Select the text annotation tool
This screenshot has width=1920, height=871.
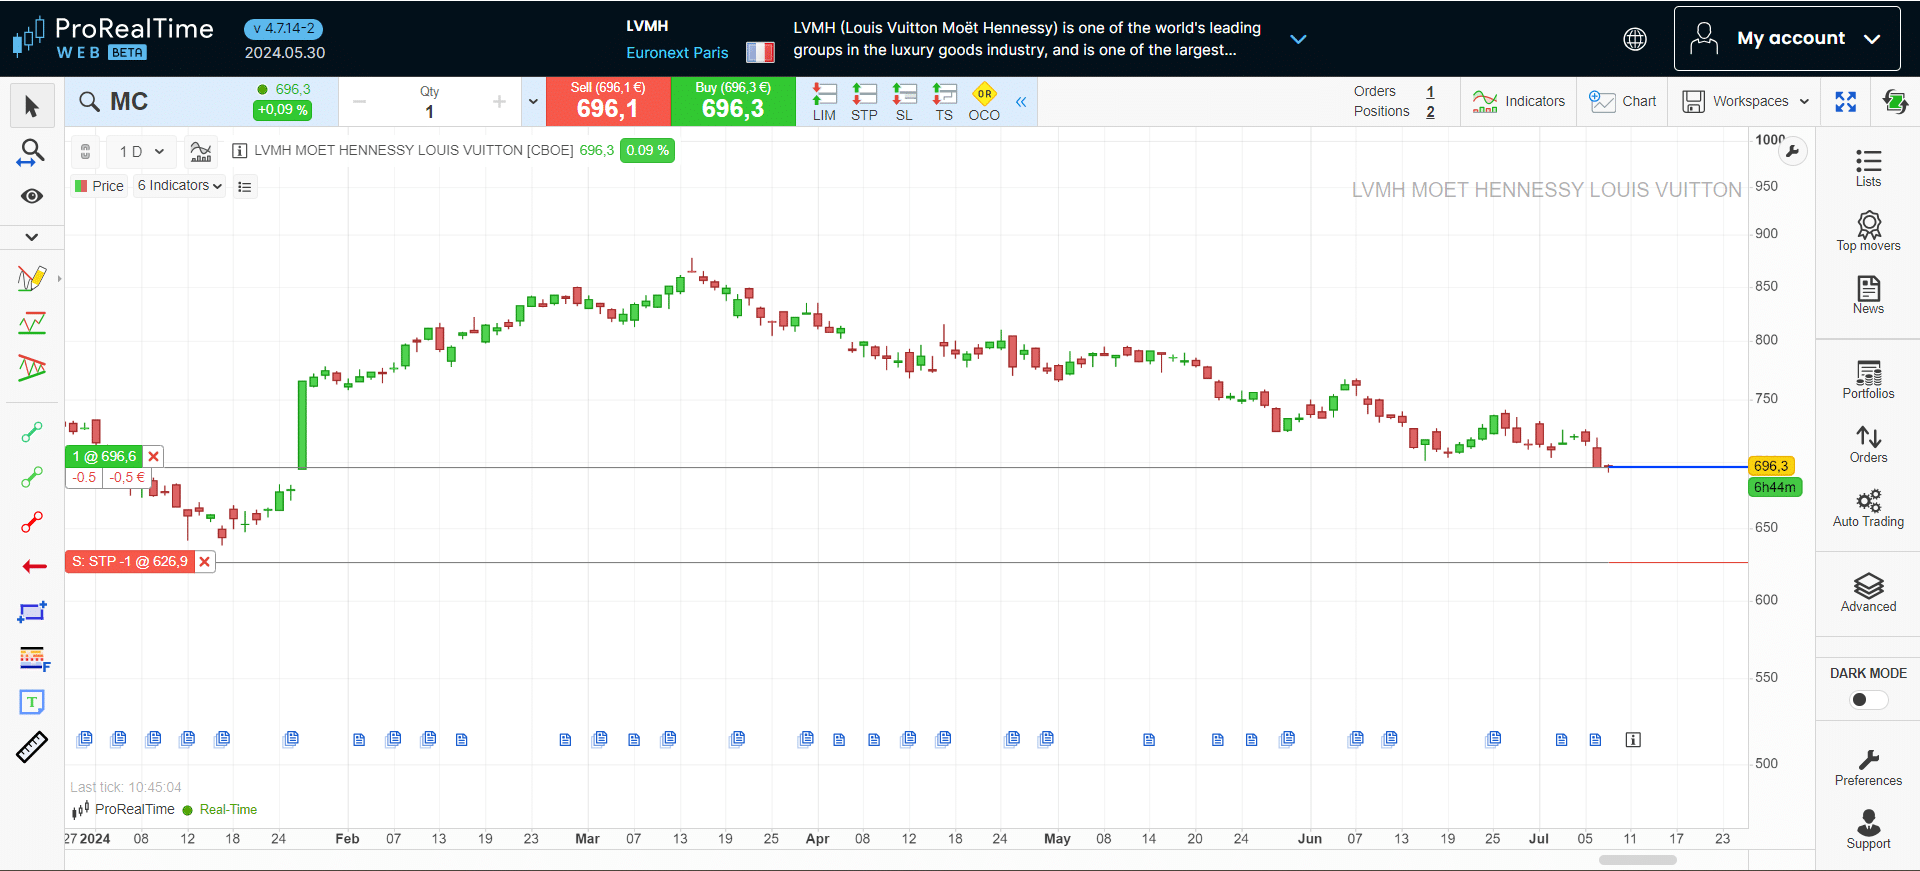[32, 702]
